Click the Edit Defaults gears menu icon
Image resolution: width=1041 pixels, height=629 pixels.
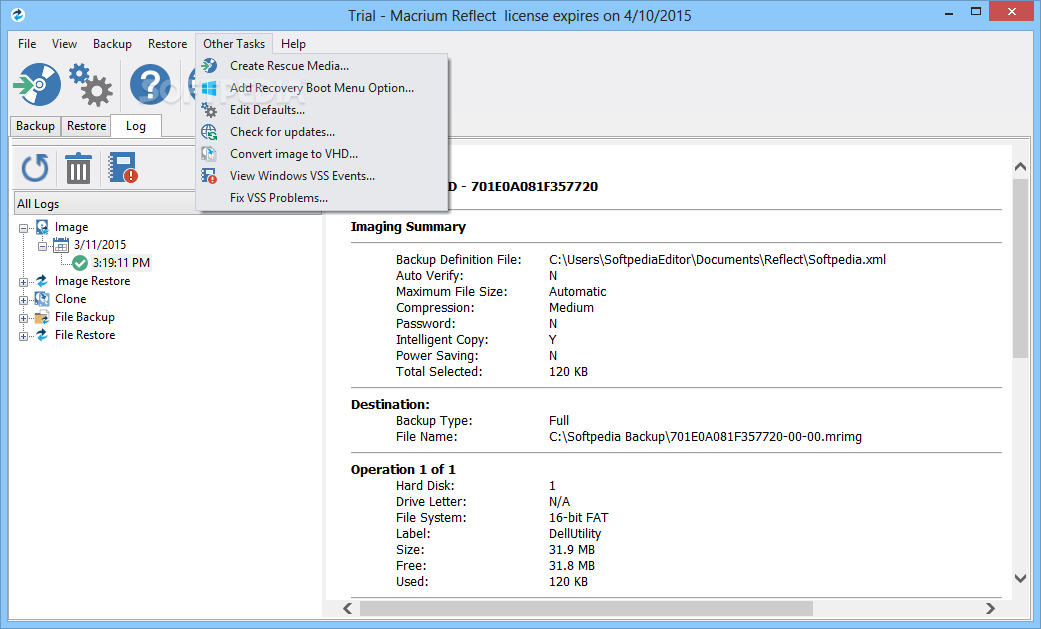tap(209, 110)
